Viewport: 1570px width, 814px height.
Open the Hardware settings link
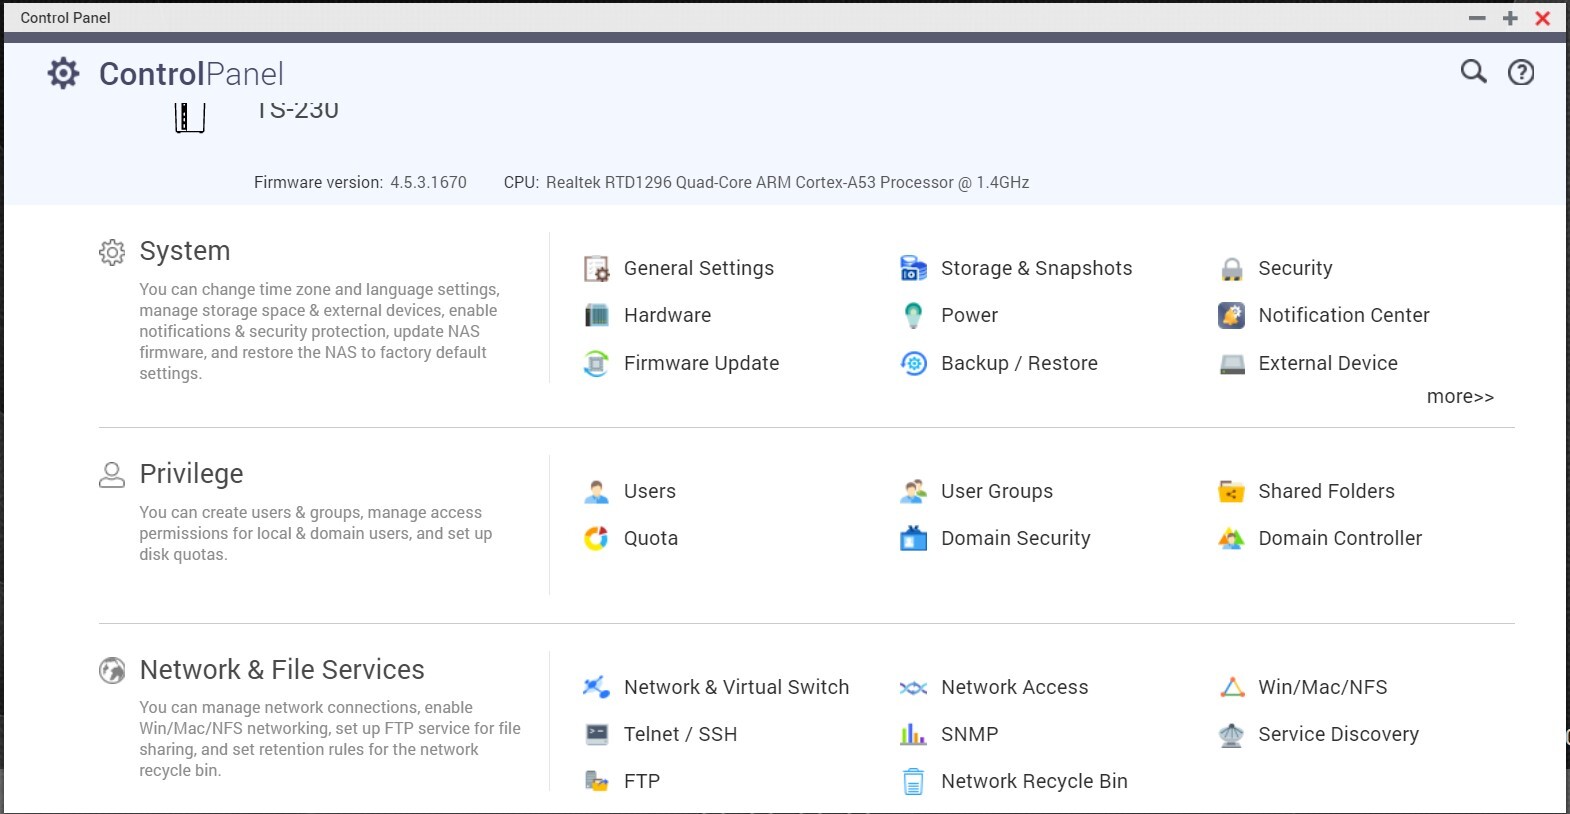pyautogui.click(x=667, y=315)
